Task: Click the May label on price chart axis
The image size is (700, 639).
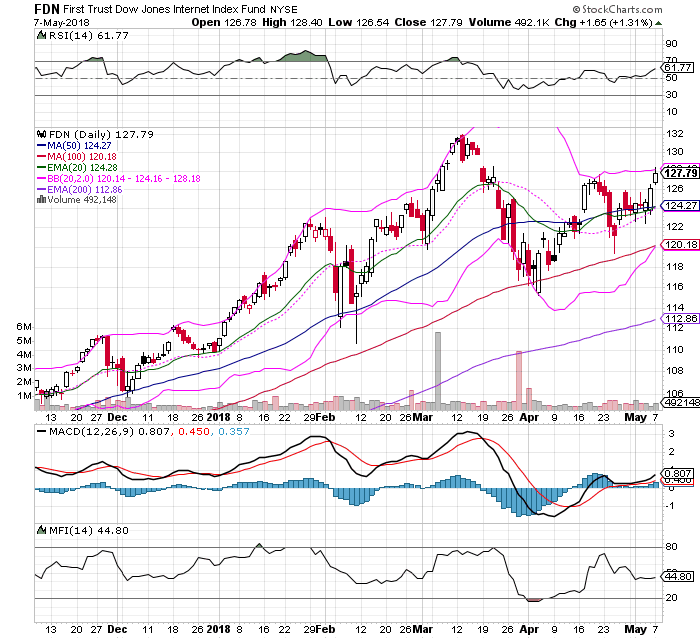Action: coord(635,418)
